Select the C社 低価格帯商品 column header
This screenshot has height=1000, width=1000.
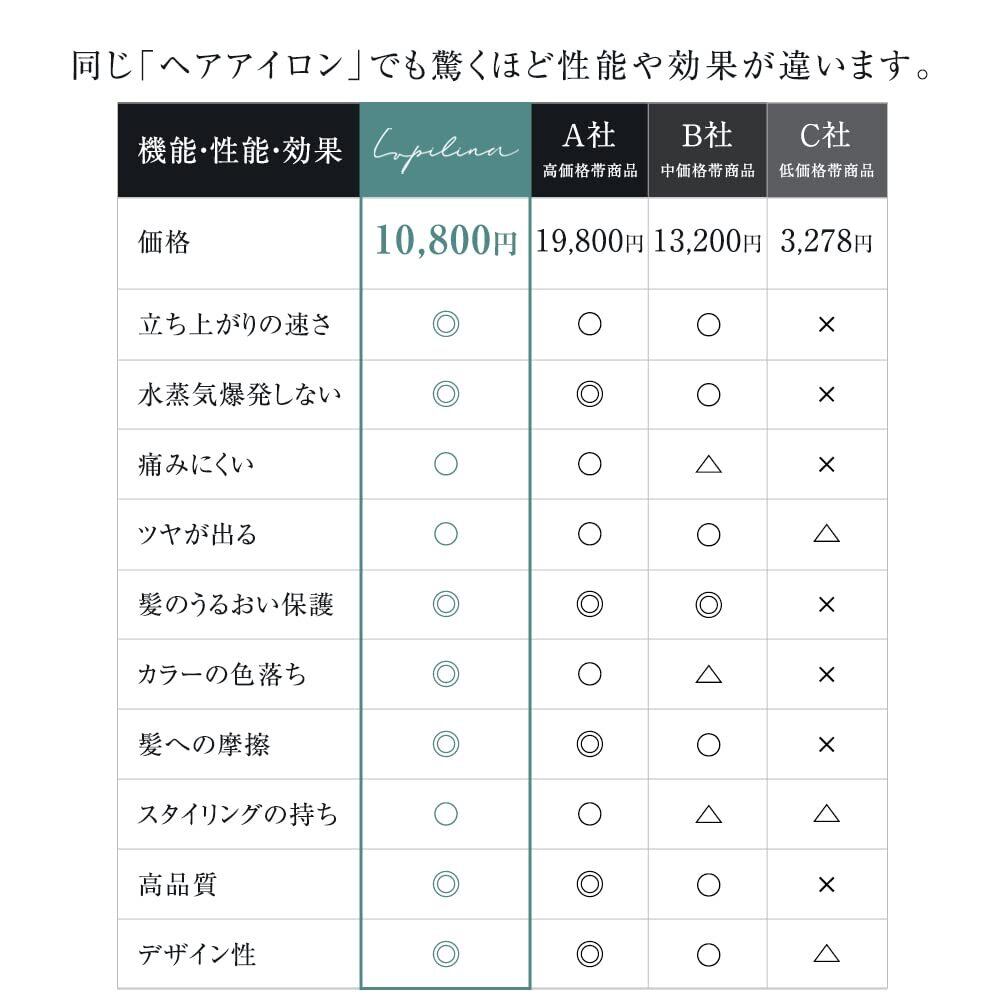[x=826, y=150]
